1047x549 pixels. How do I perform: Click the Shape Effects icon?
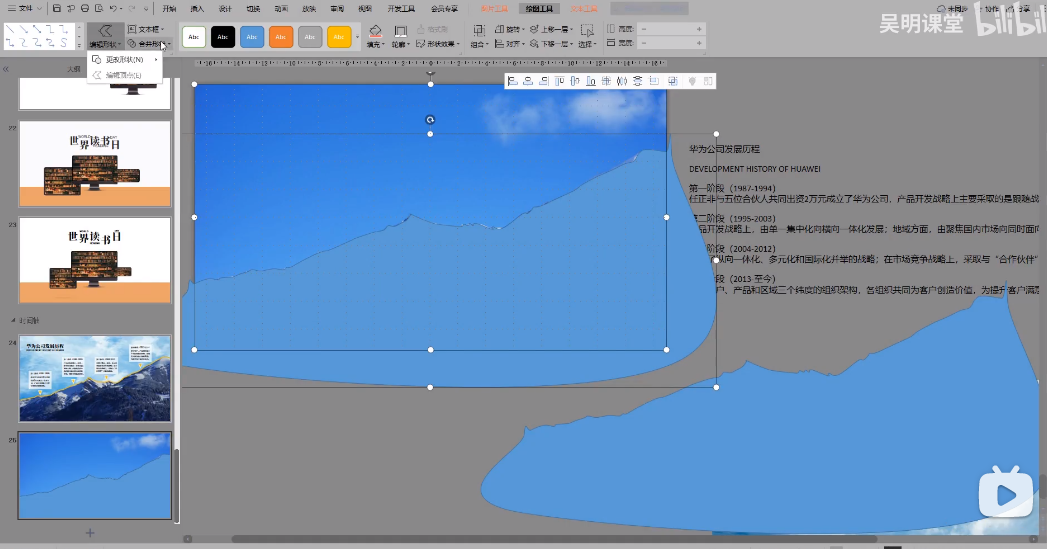(421, 43)
